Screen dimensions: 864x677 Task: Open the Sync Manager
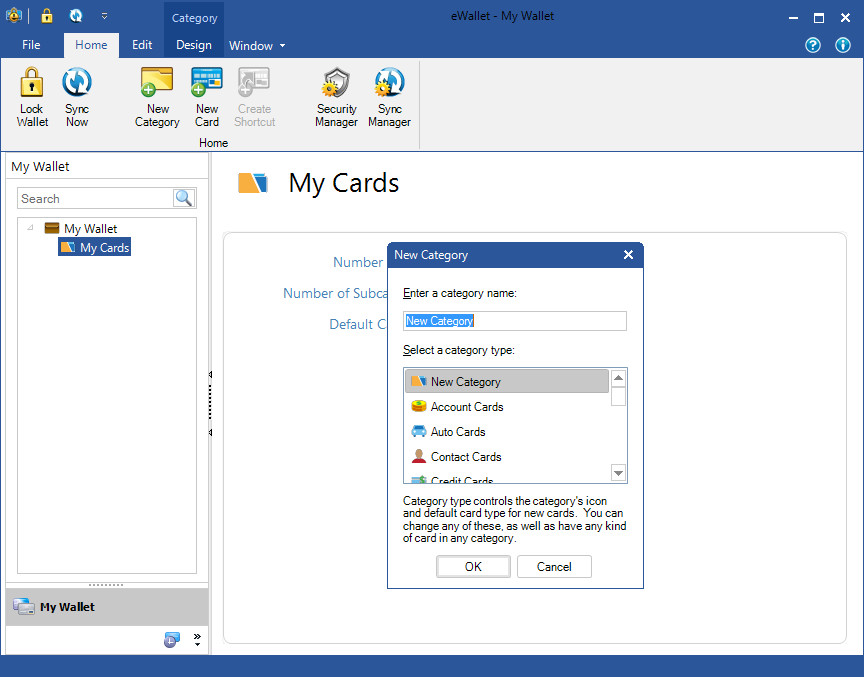(389, 97)
